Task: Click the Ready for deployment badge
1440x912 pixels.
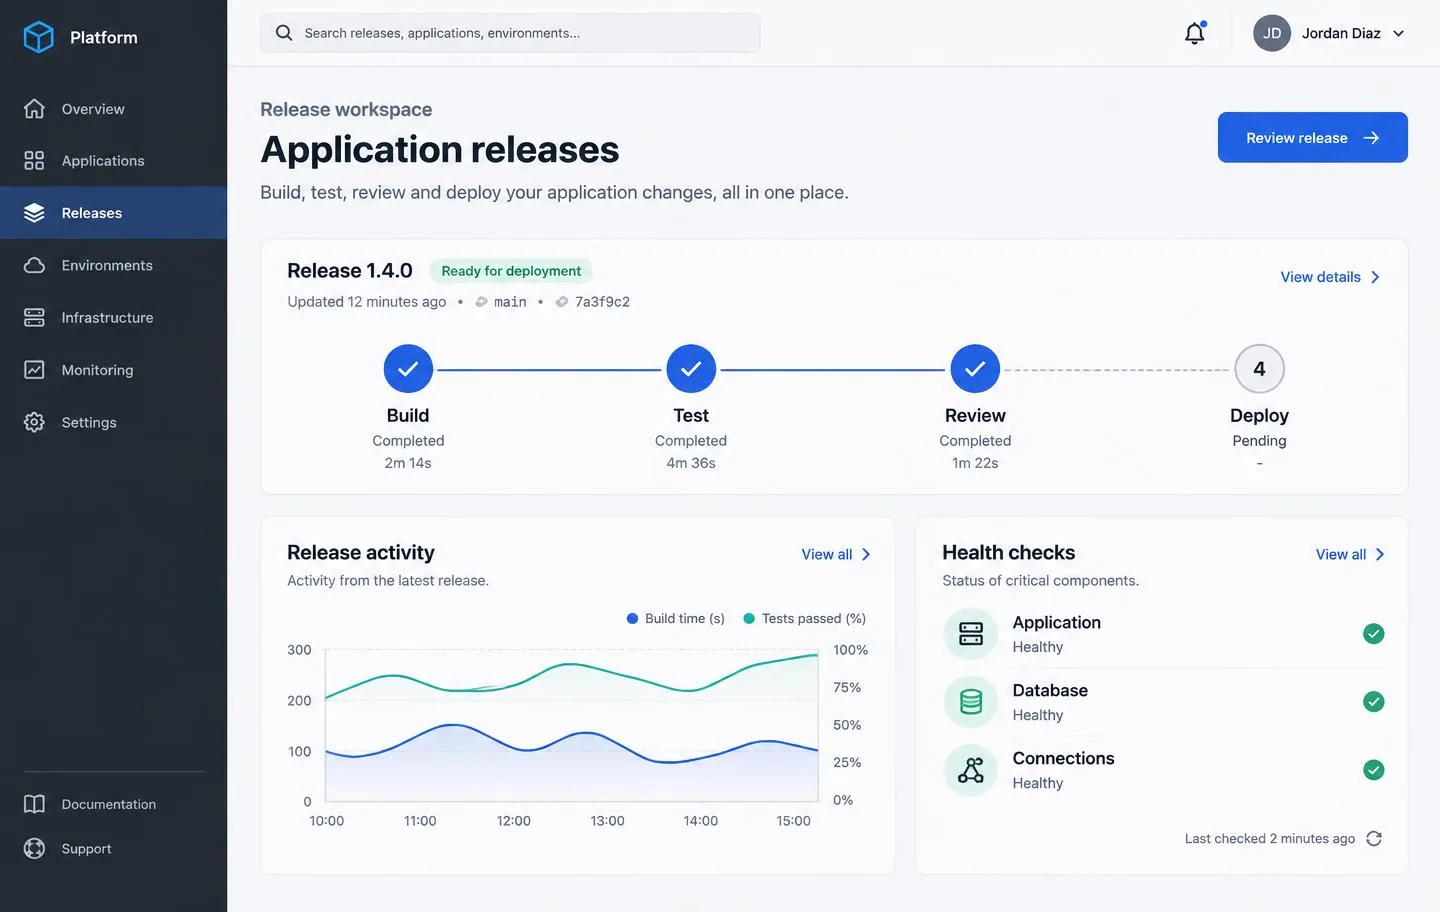Action: pos(511,271)
